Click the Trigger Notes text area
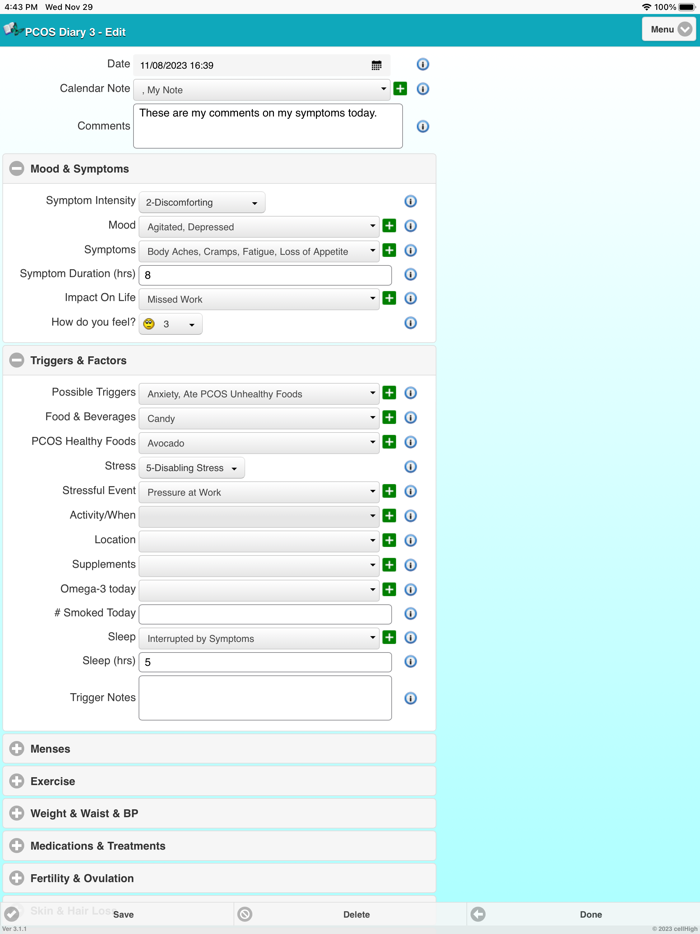This screenshot has height=934, width=700. click(265, 698)
